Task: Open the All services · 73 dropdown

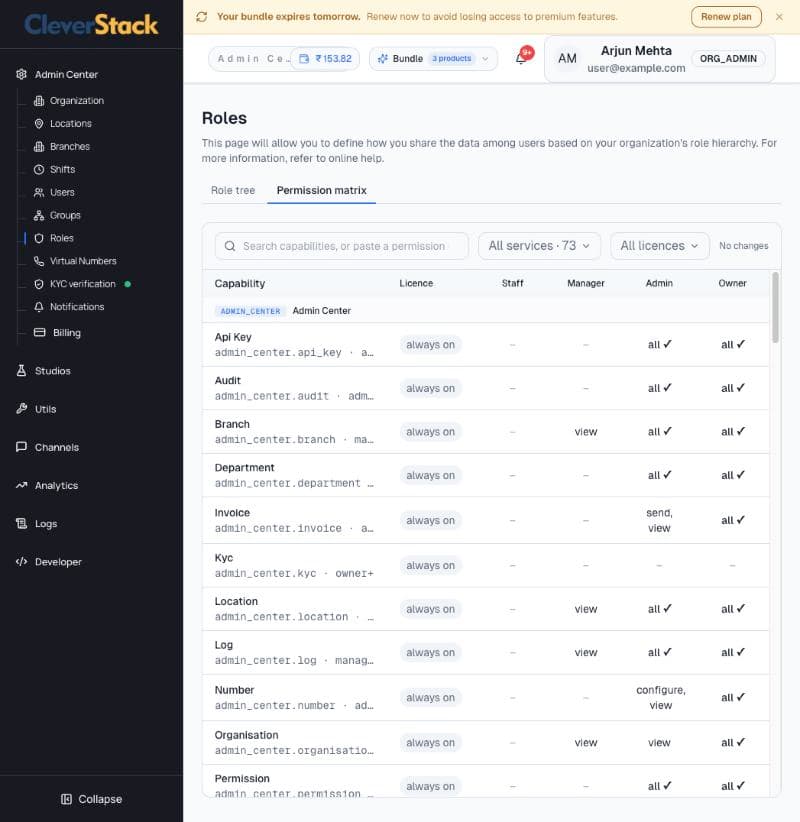Action: (539, 246)
